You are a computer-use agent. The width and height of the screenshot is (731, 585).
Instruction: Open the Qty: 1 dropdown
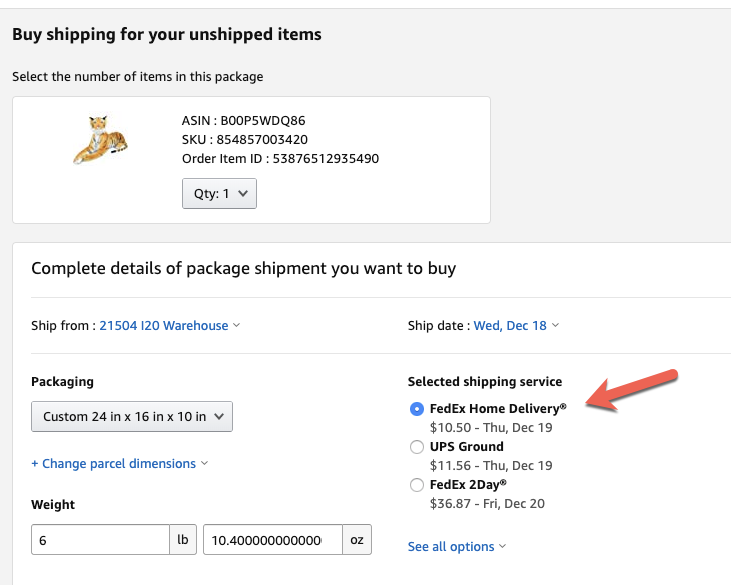[x=219, y=193]
